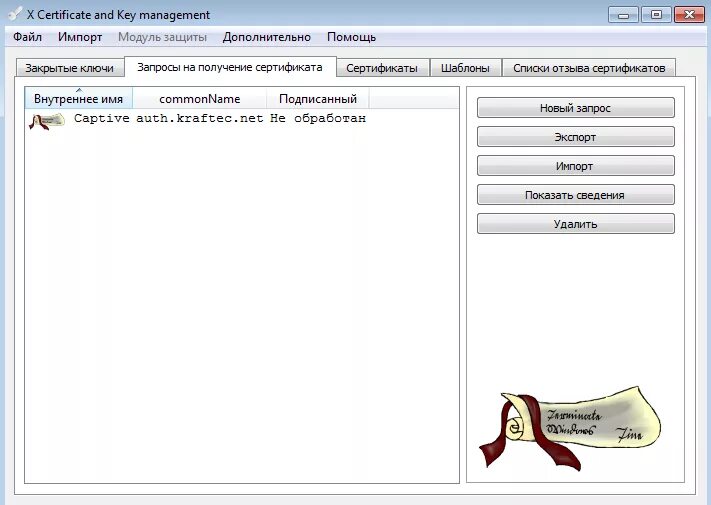Select the Запросы на получение сертификата tab
This screenshot has height=505, width=711.
tap(230, 67)
